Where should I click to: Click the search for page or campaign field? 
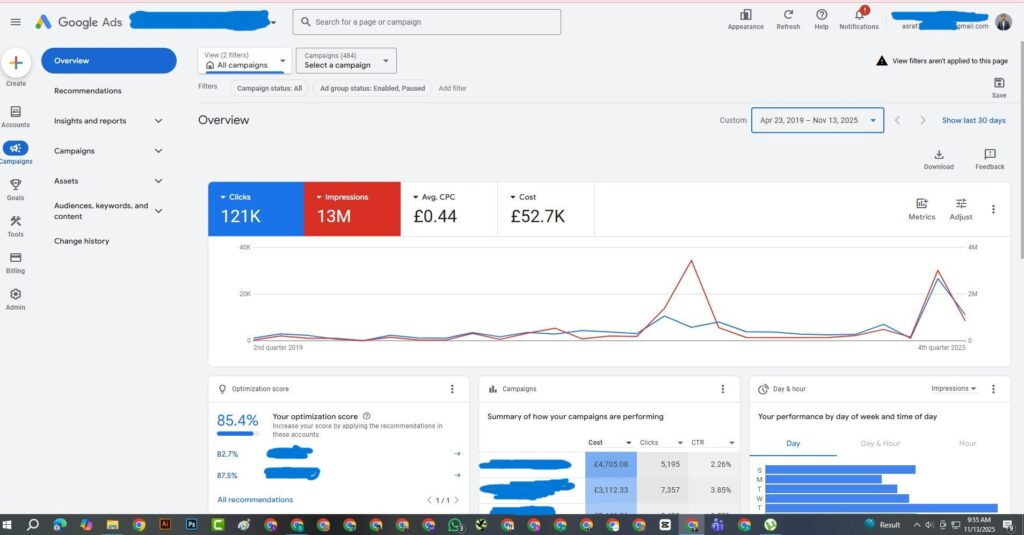coord(426,22)
